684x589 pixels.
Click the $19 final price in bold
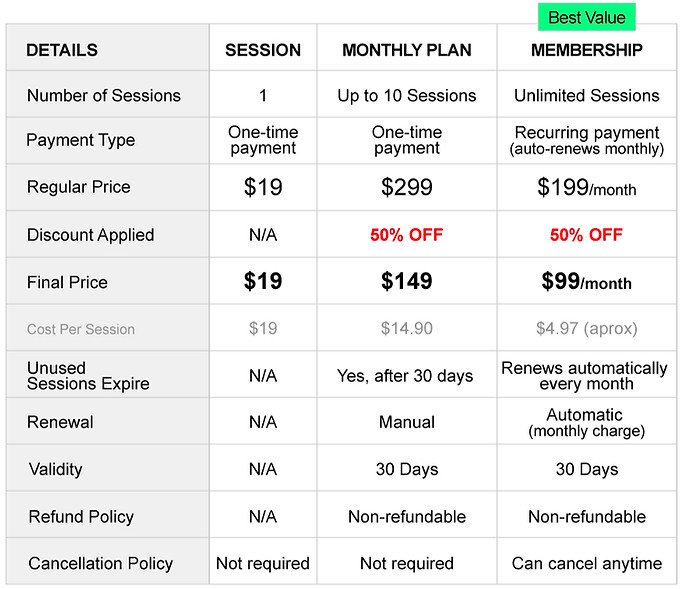click(x=263, y=281)
